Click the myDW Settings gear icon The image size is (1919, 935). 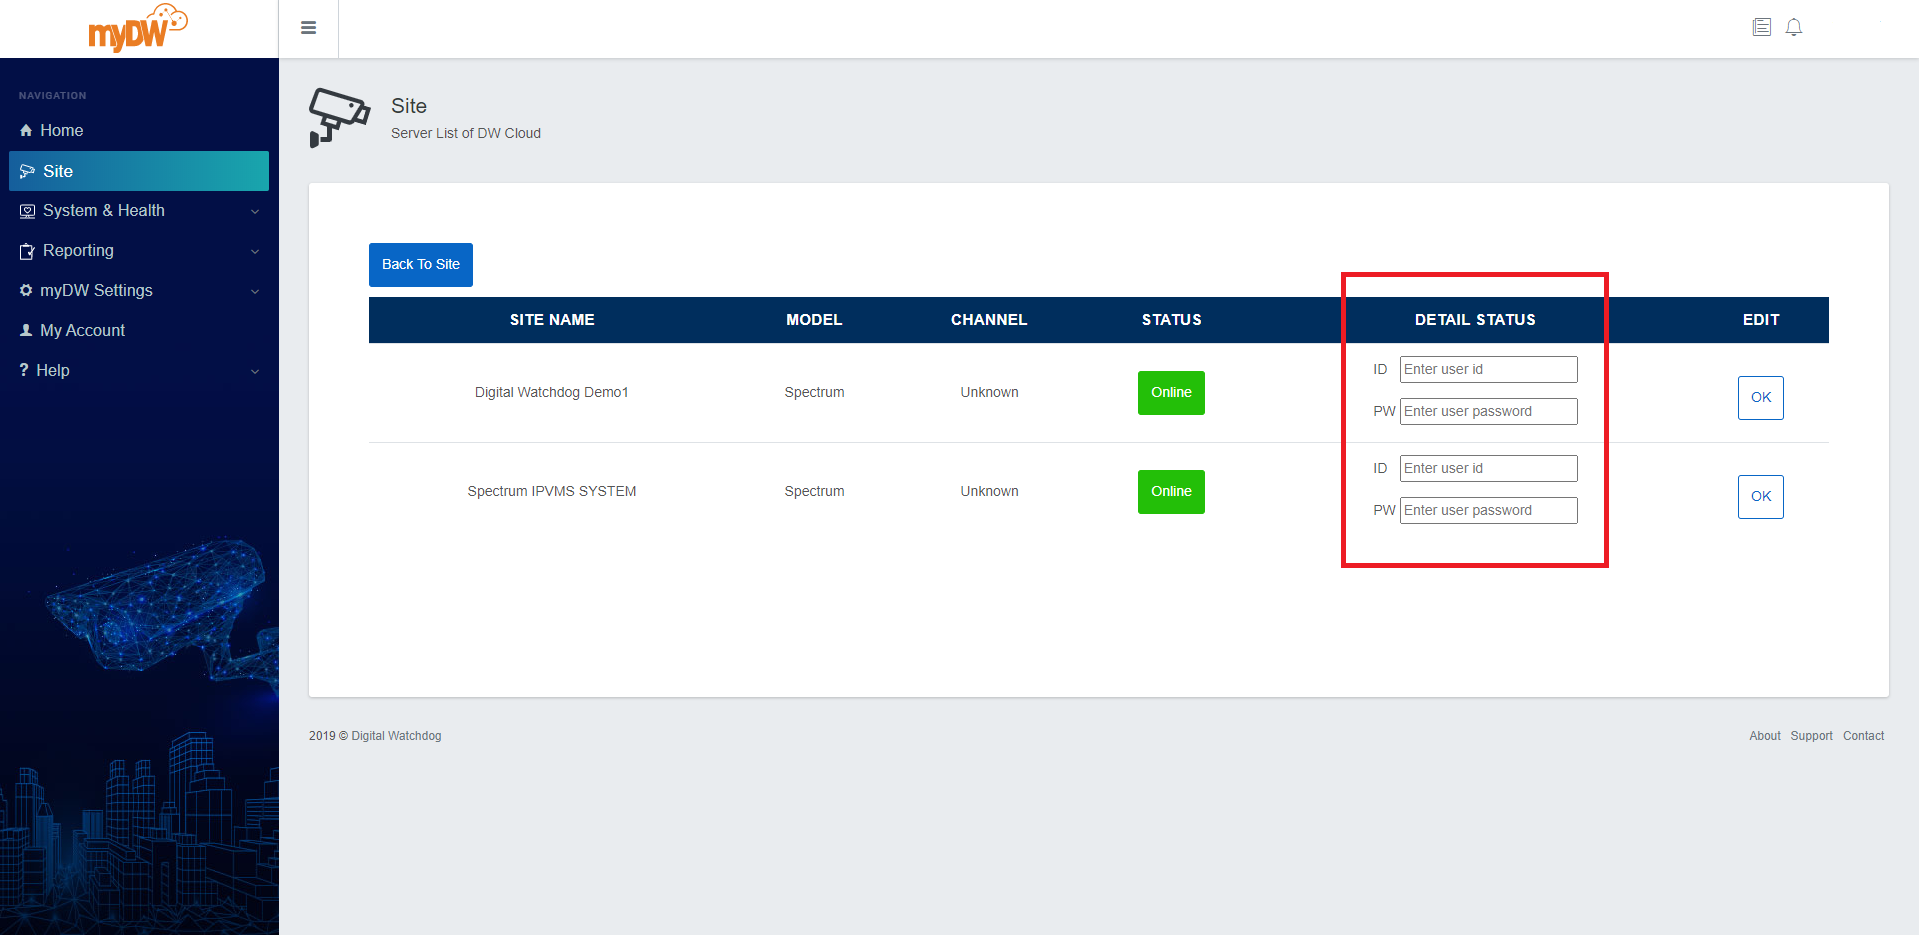point(26,290)
